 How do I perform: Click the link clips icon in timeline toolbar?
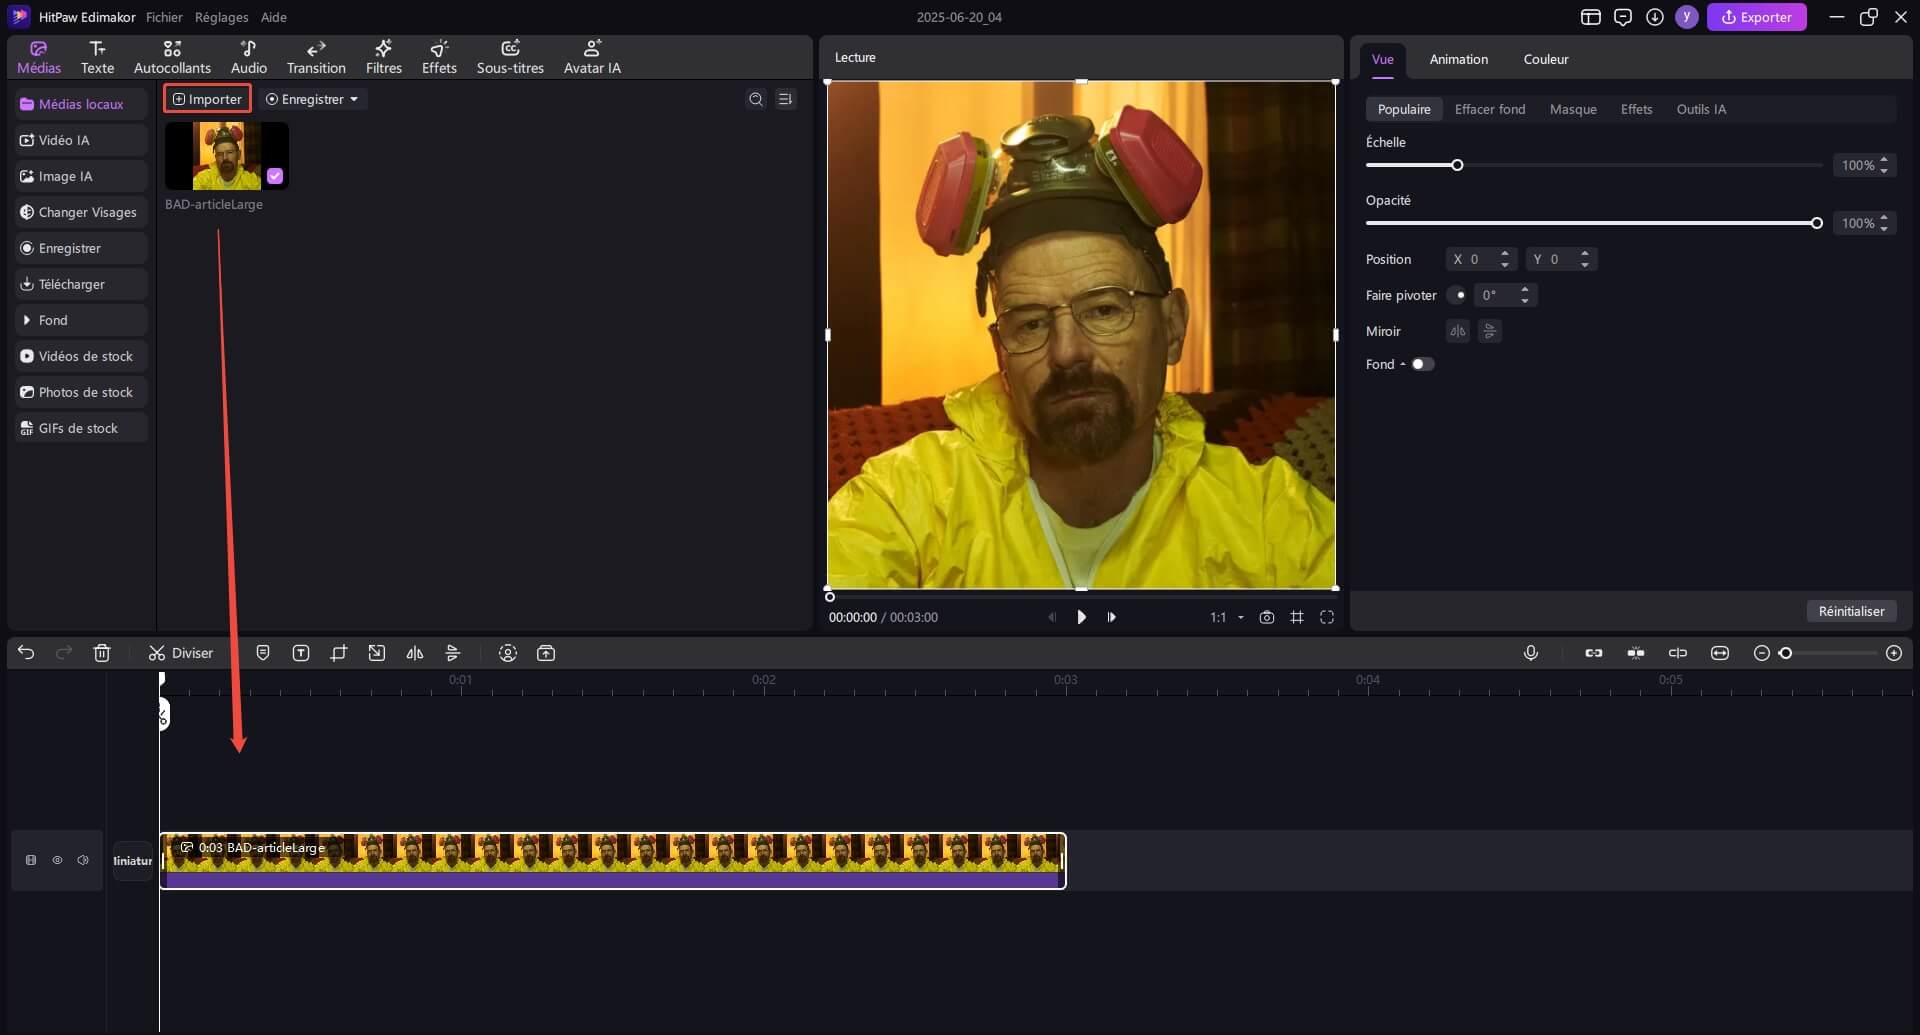[x=1594, y=653]
